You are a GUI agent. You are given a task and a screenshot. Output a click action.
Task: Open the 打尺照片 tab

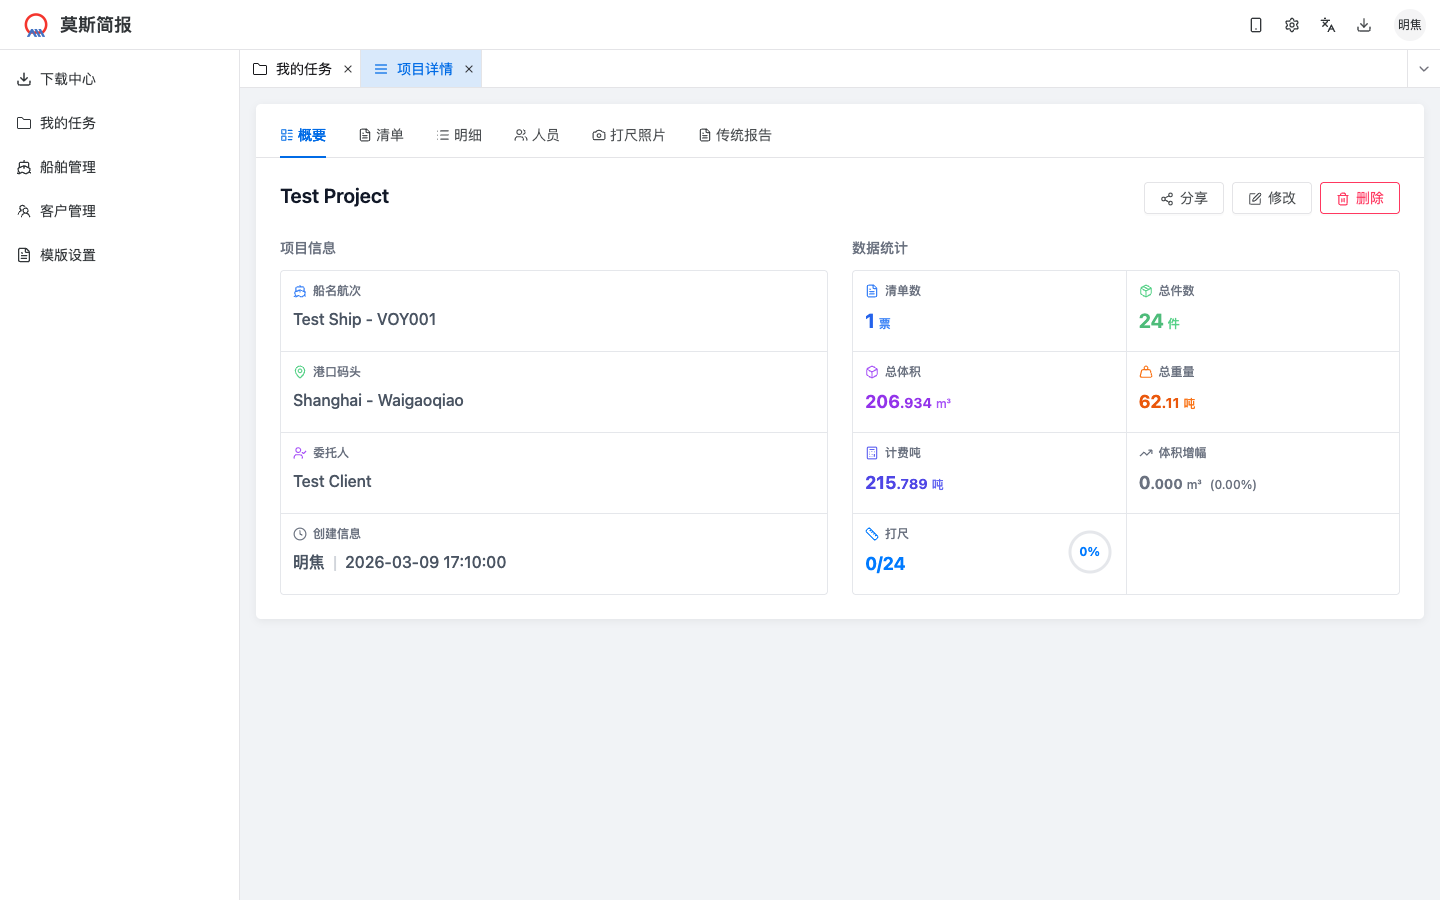[x=629, y=135]
